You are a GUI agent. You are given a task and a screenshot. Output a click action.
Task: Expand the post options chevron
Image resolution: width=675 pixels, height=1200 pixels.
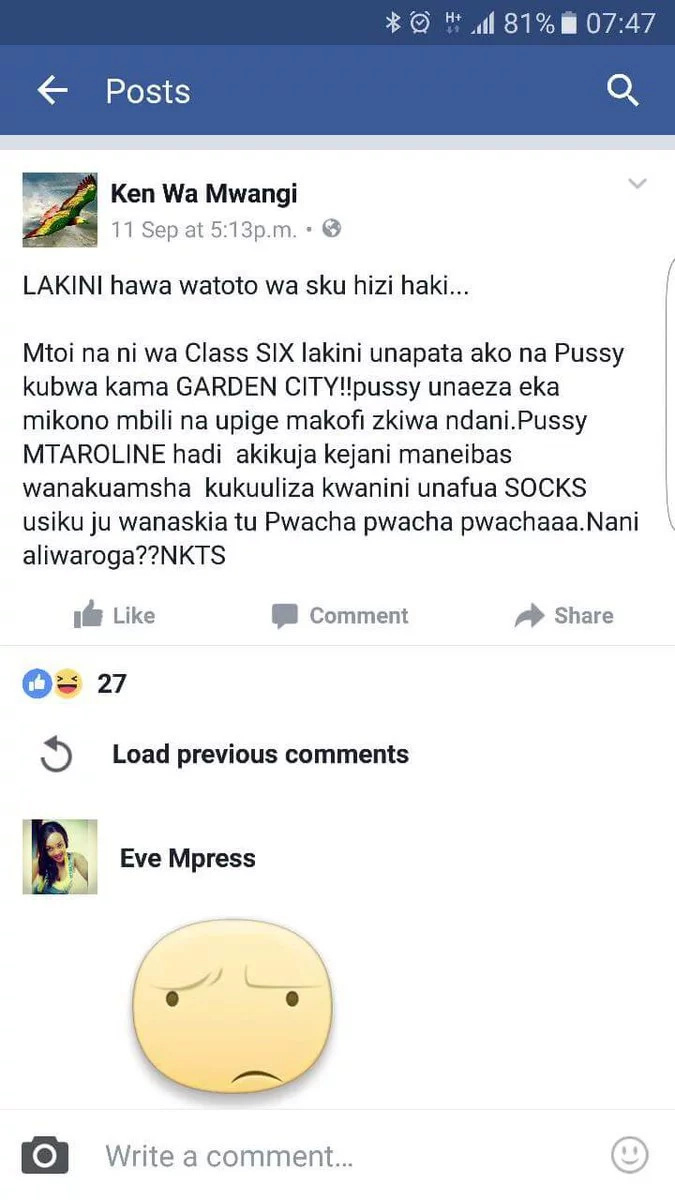[637, 184]
